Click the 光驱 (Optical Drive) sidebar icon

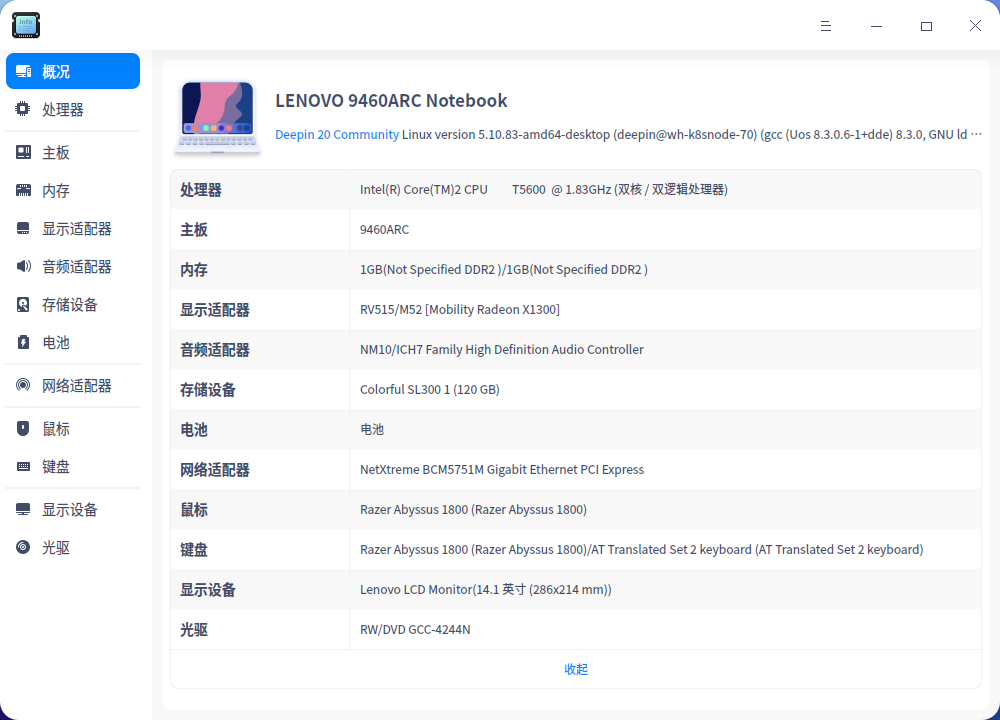pyautogui.click(x=22, y=547)
